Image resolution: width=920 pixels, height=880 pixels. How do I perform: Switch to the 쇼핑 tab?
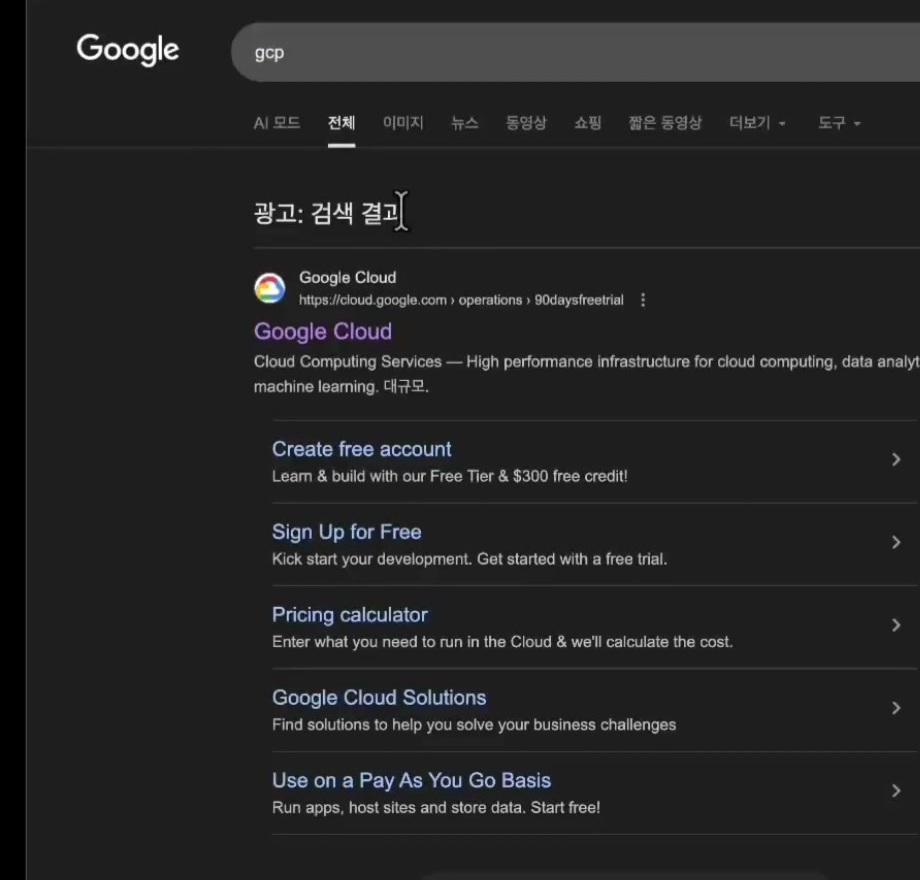(x=588, y=122)
